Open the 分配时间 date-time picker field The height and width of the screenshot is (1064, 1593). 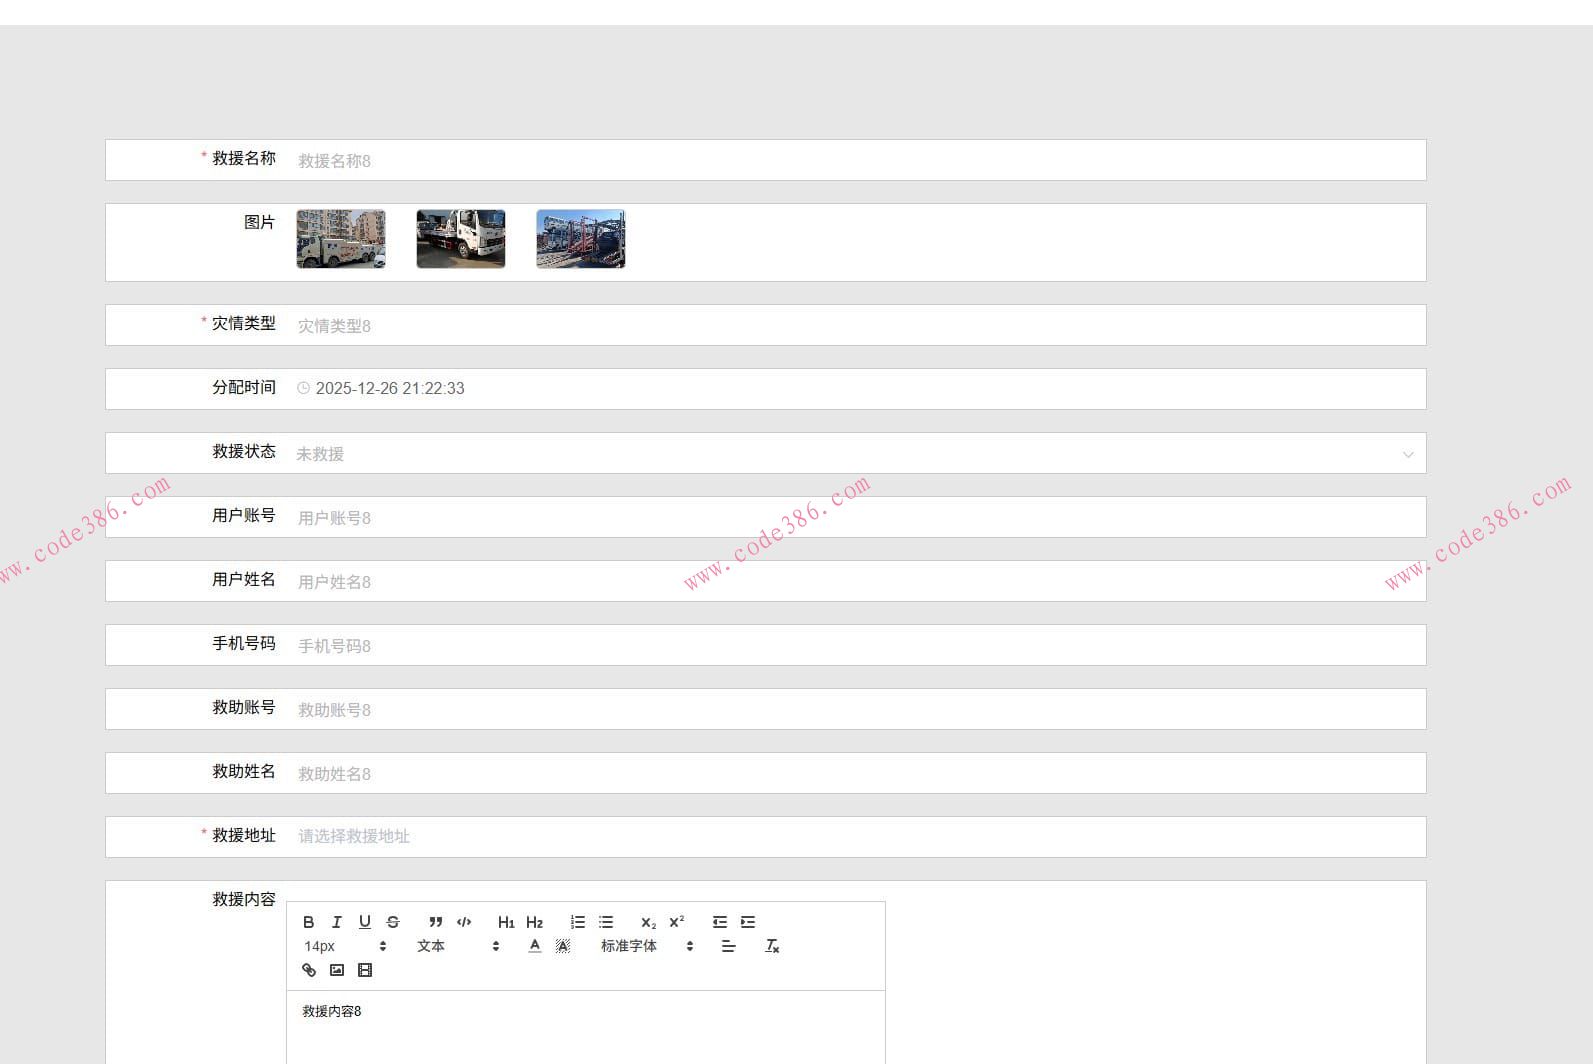[856, 389]
